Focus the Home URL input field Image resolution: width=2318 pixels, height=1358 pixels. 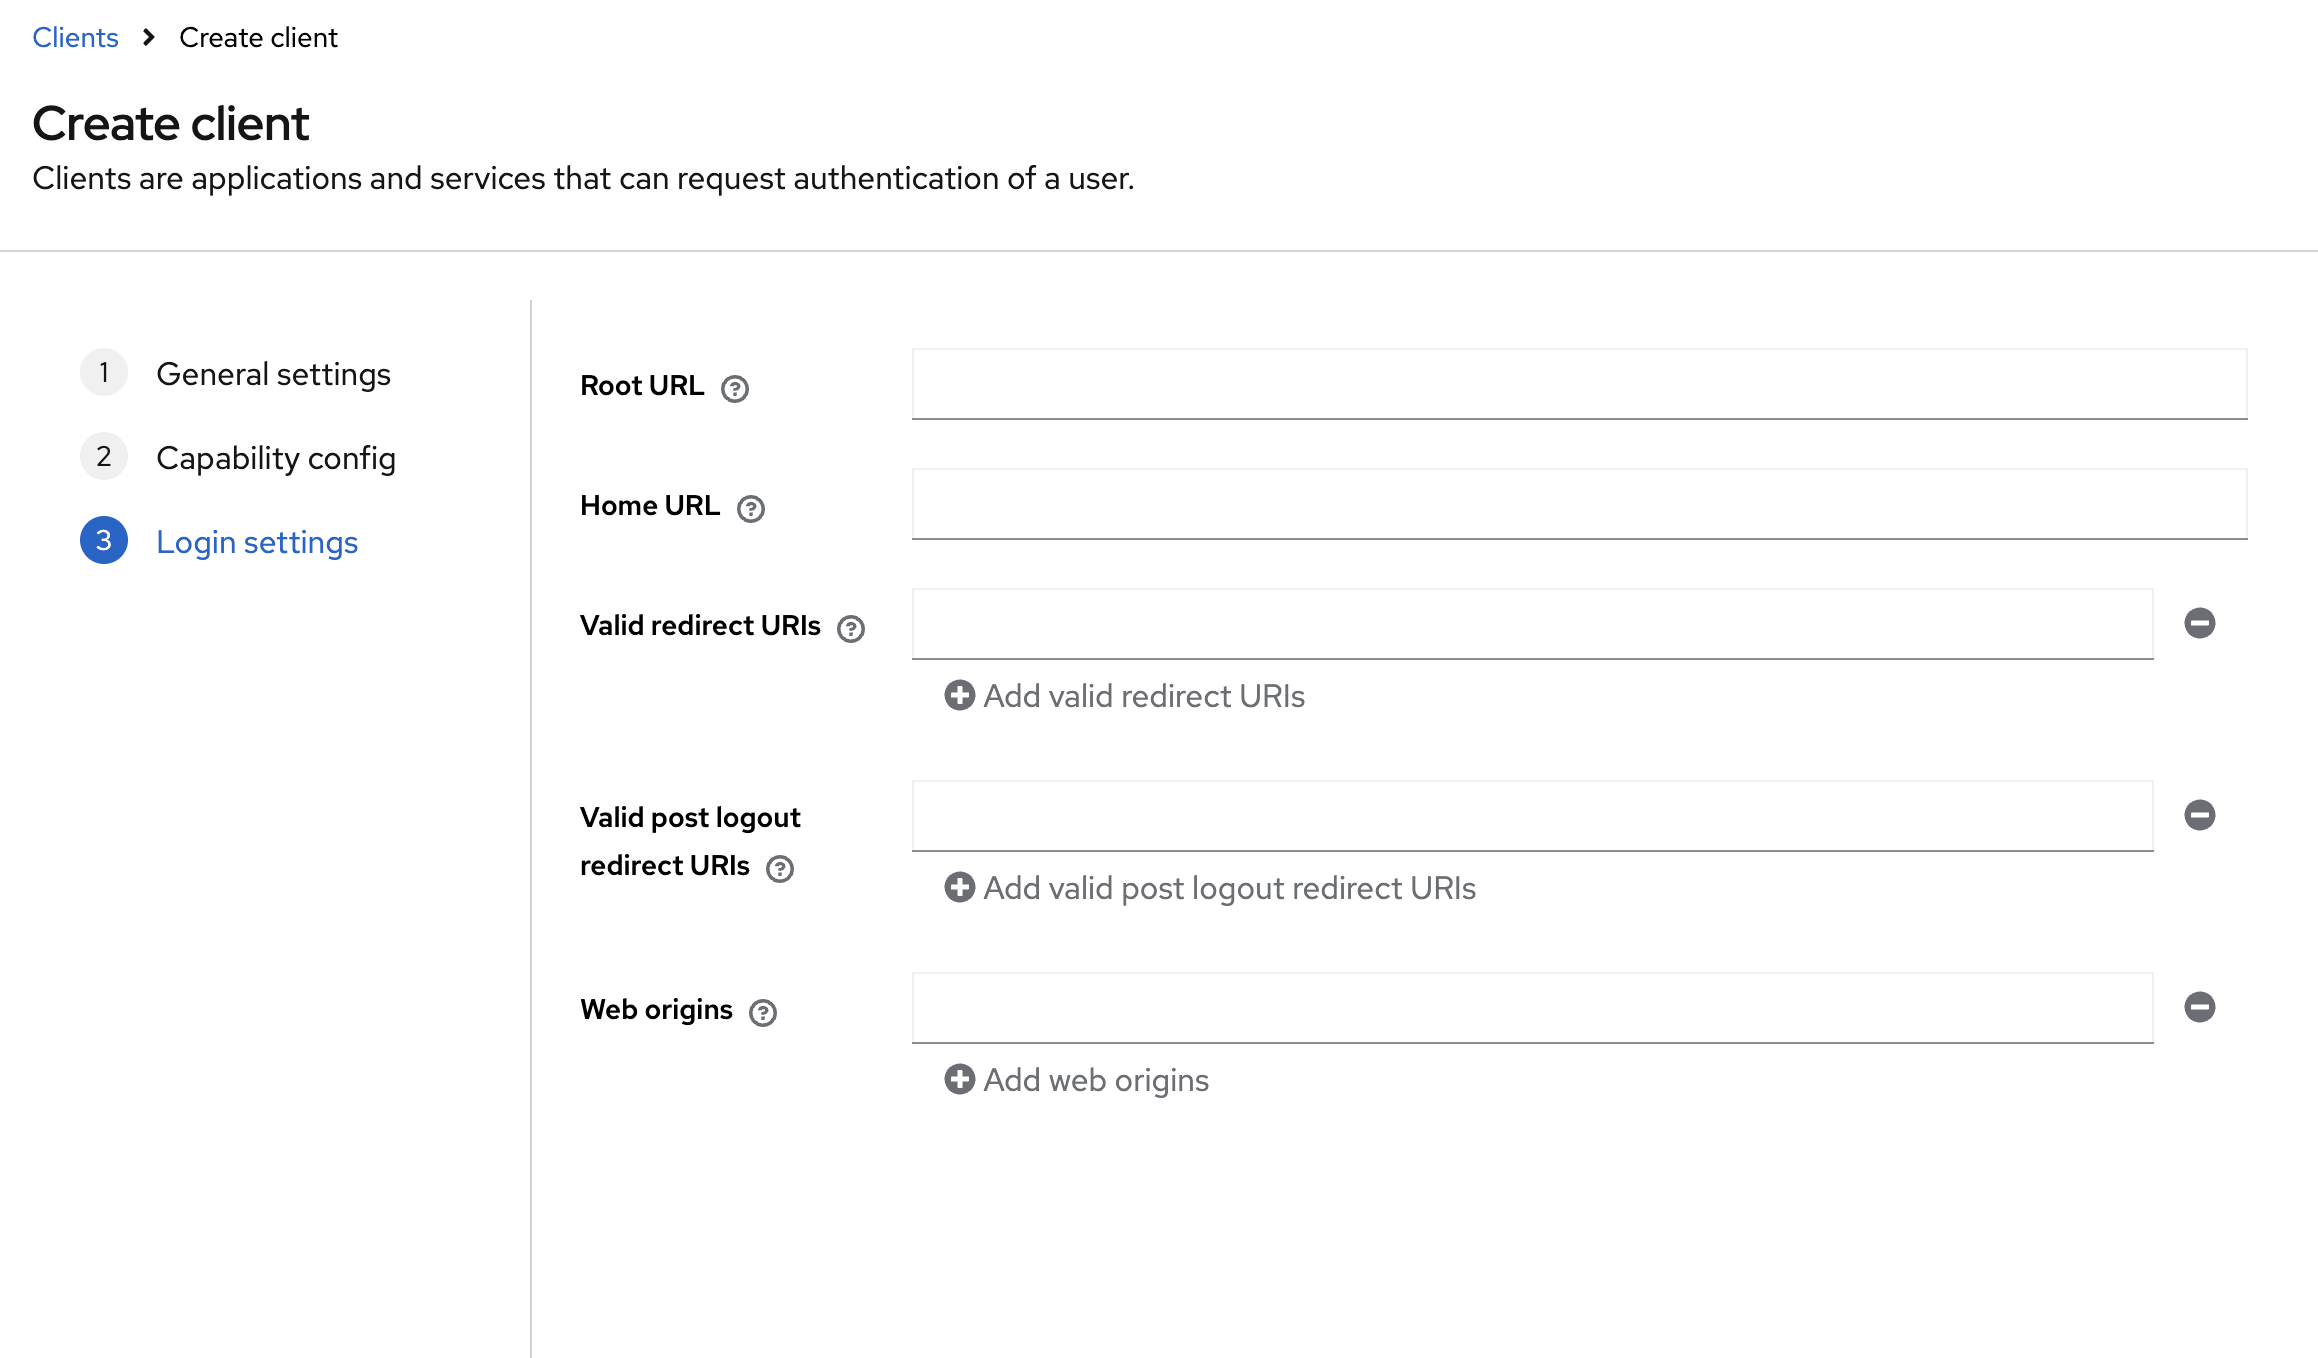1579,504
